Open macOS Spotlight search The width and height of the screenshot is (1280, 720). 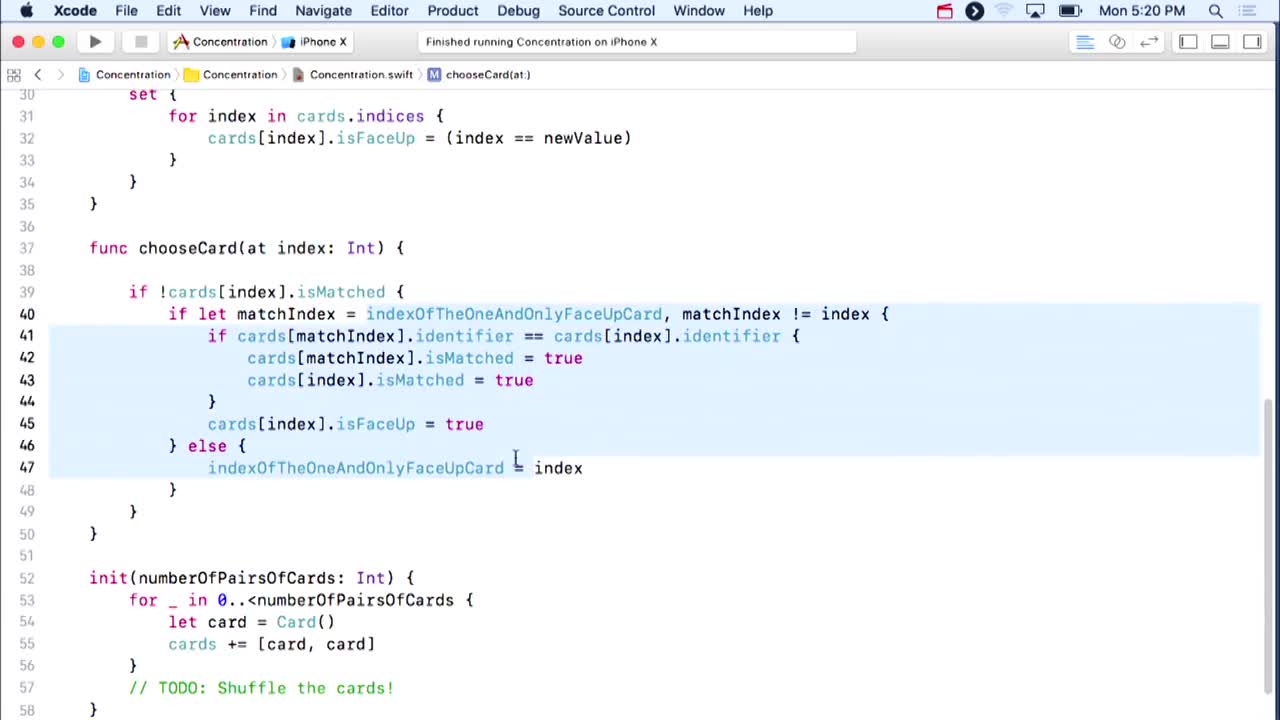click(1216, 11)
